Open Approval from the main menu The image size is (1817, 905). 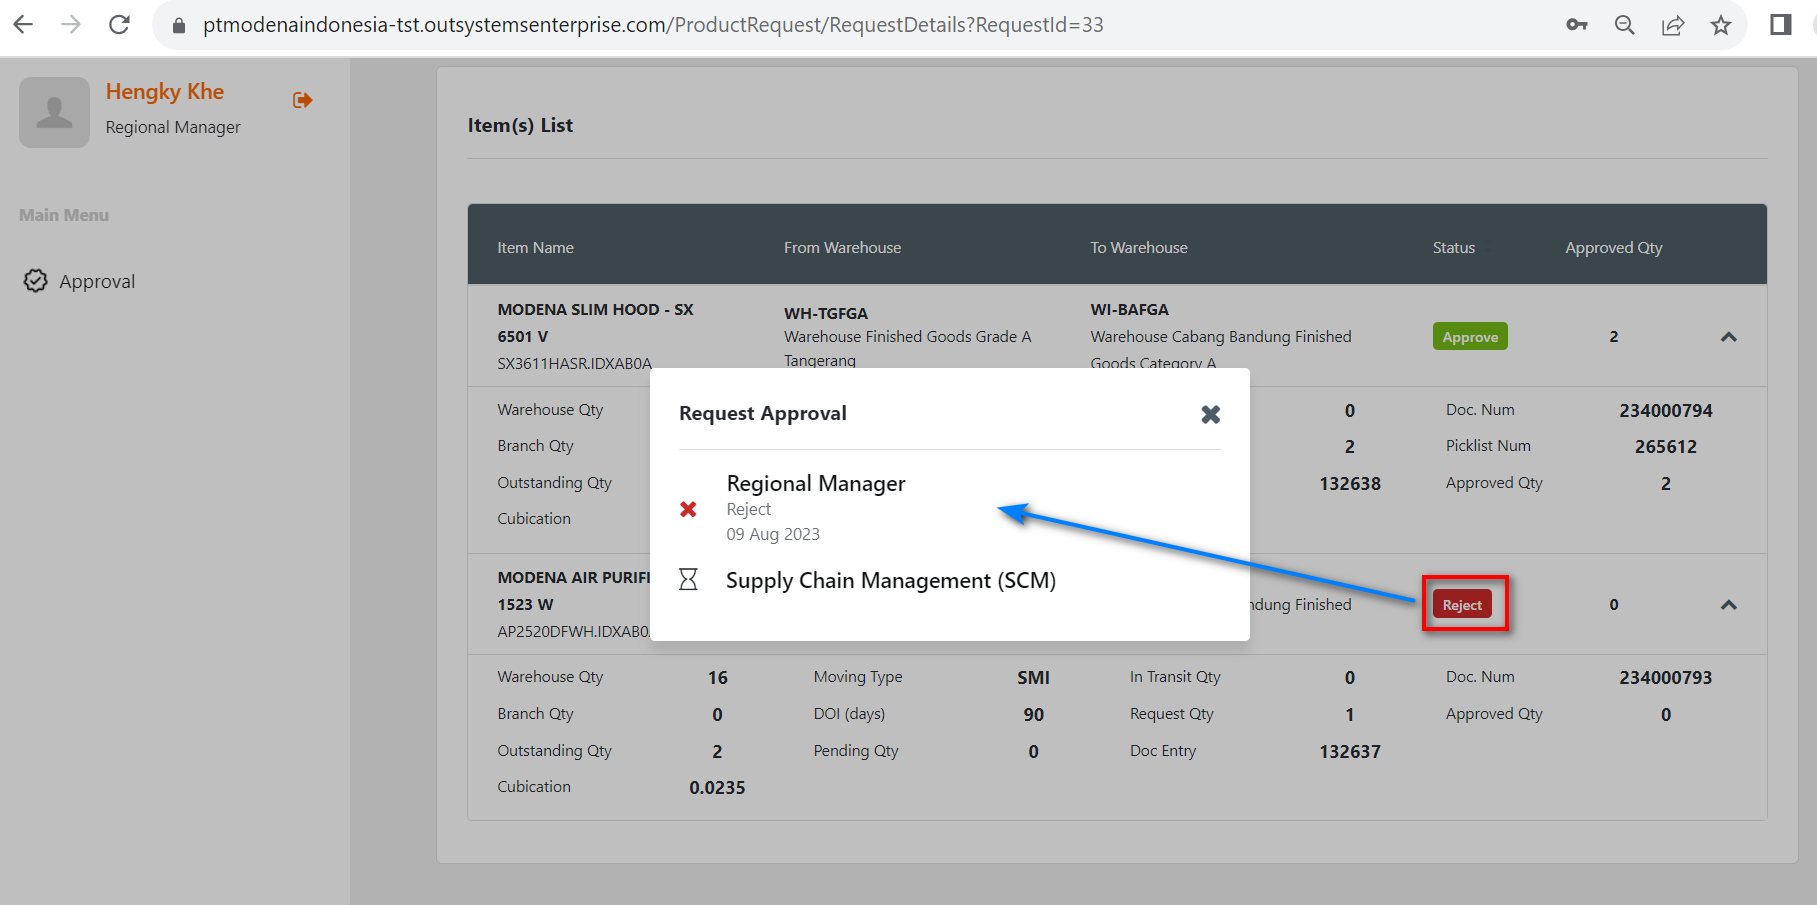coord(97,282)
